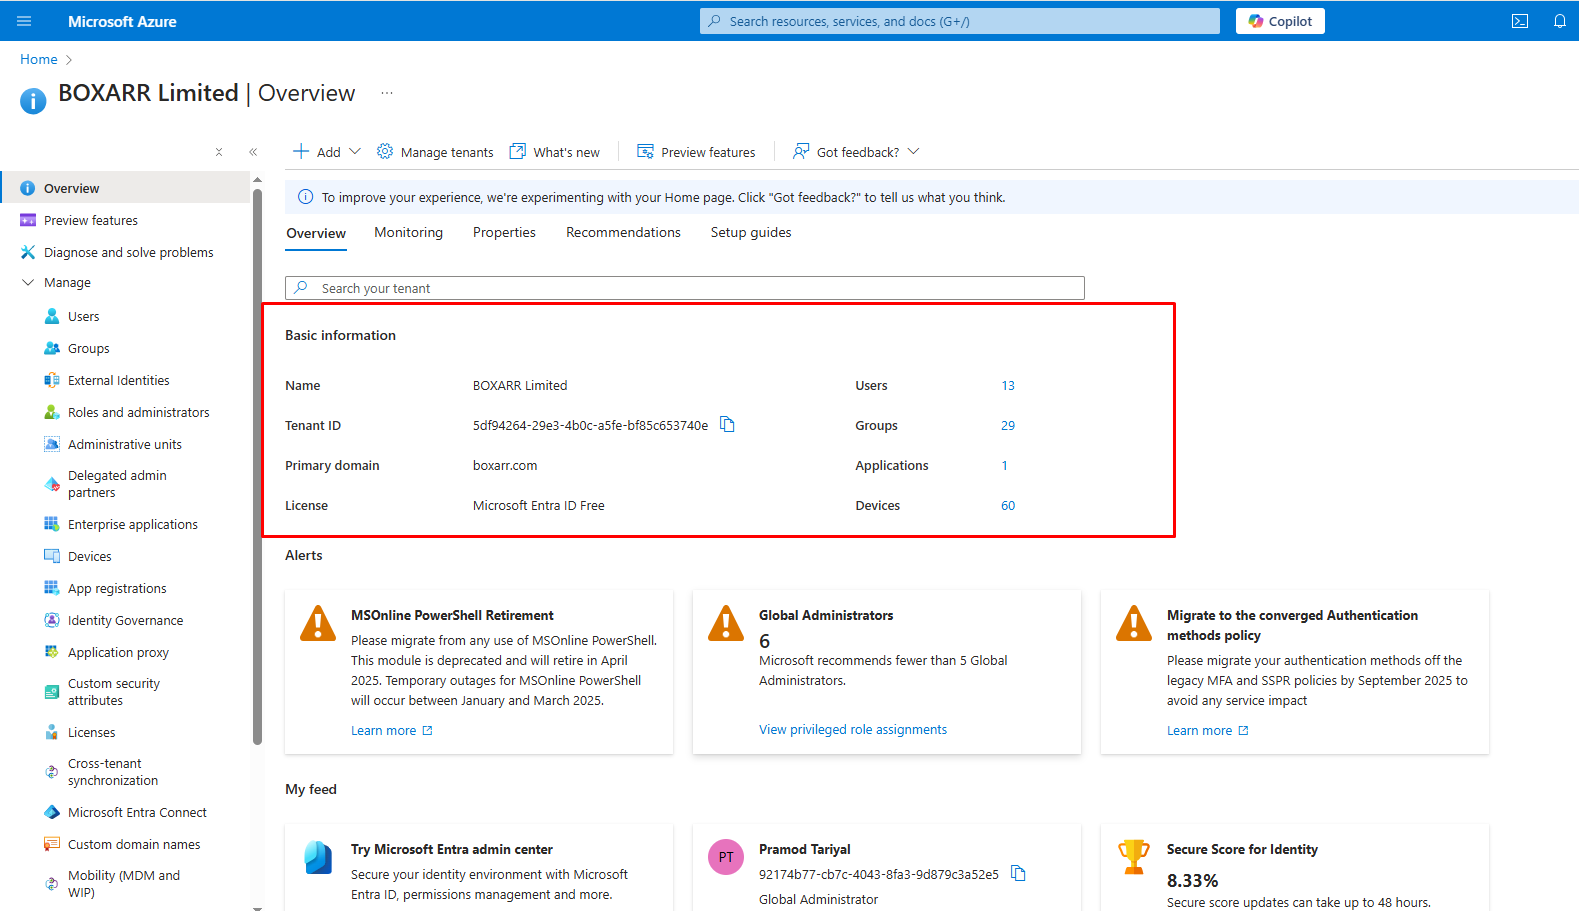Screen dimensions: 1579x911
Task: Click Mobility (MDM and WIP) icon
Action: pyautogui.click(x=52, y=884)
